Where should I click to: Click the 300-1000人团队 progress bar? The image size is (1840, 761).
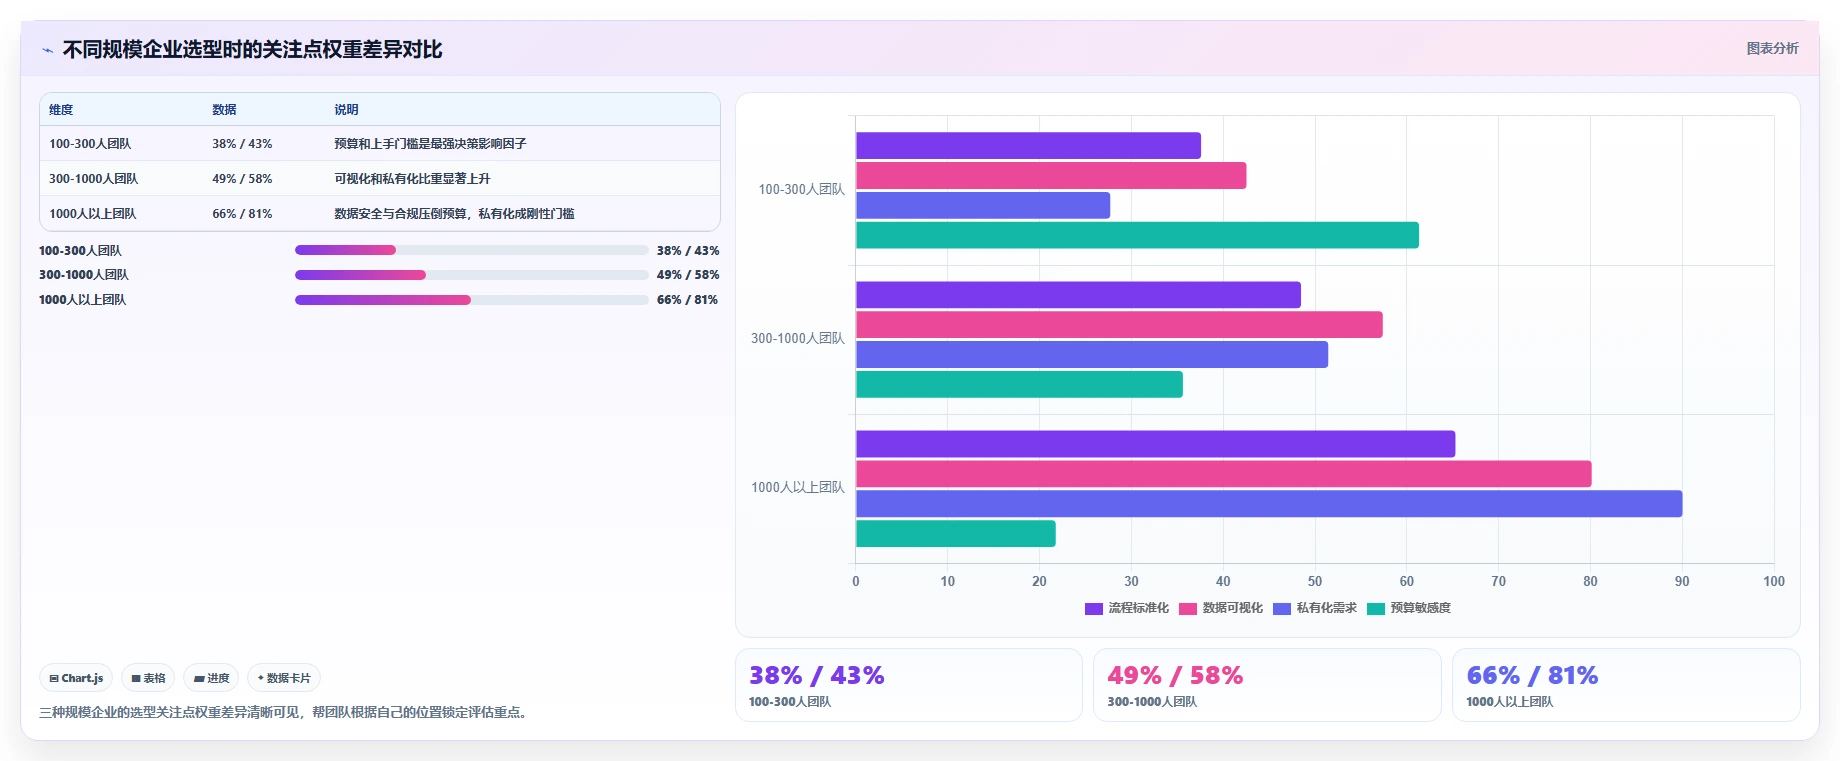click(472, 275)
